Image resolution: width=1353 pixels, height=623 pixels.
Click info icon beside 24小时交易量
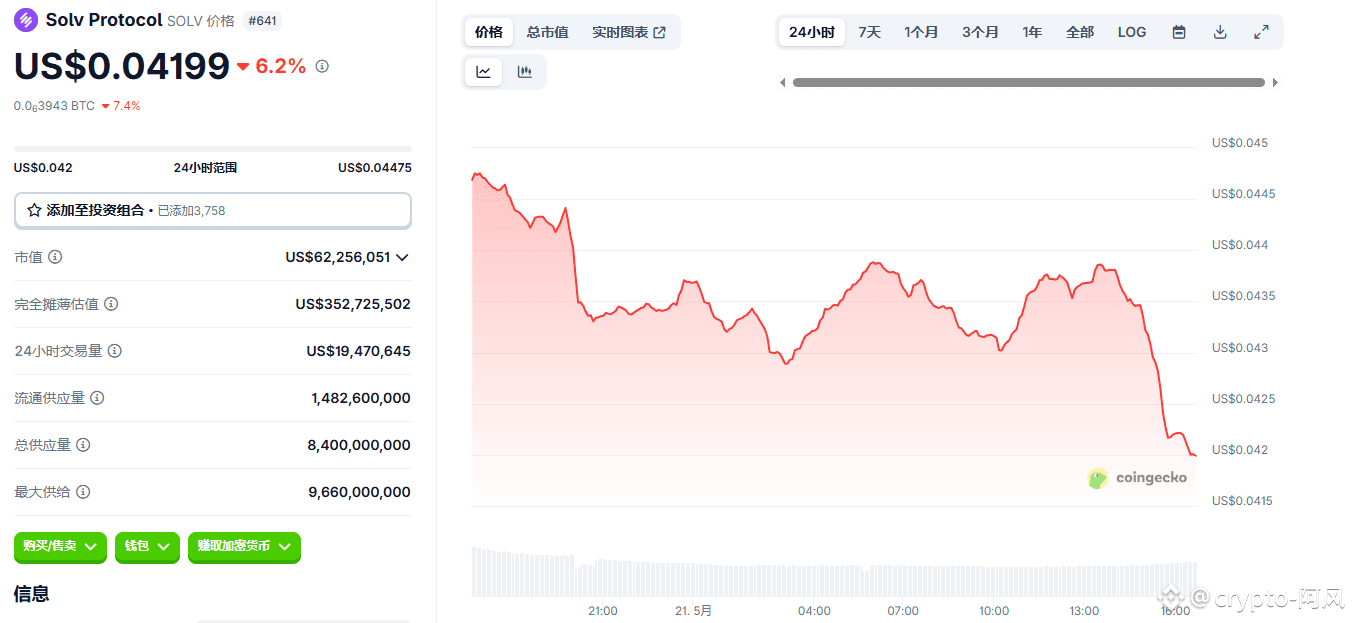pos(115,351)
